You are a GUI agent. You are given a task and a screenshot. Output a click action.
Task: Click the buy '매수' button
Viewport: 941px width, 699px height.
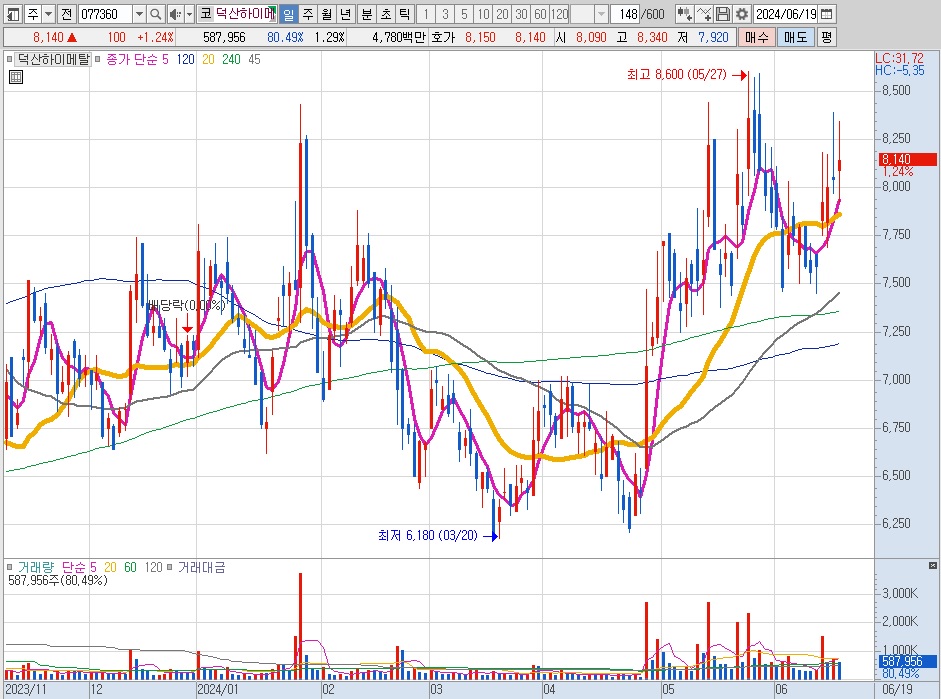tap(756, 38)
